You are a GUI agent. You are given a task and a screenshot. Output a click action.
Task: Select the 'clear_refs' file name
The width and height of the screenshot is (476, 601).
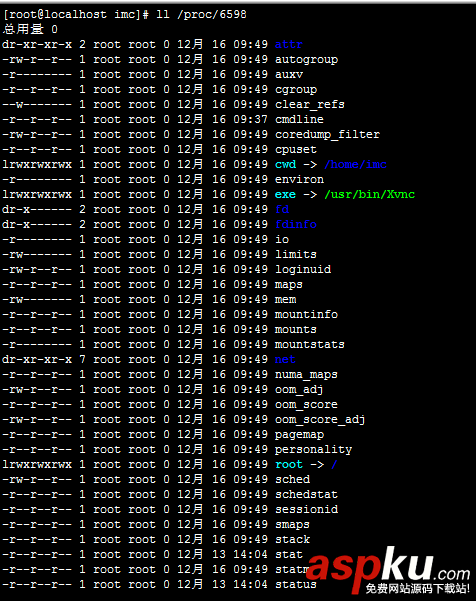tap(310, 104)
